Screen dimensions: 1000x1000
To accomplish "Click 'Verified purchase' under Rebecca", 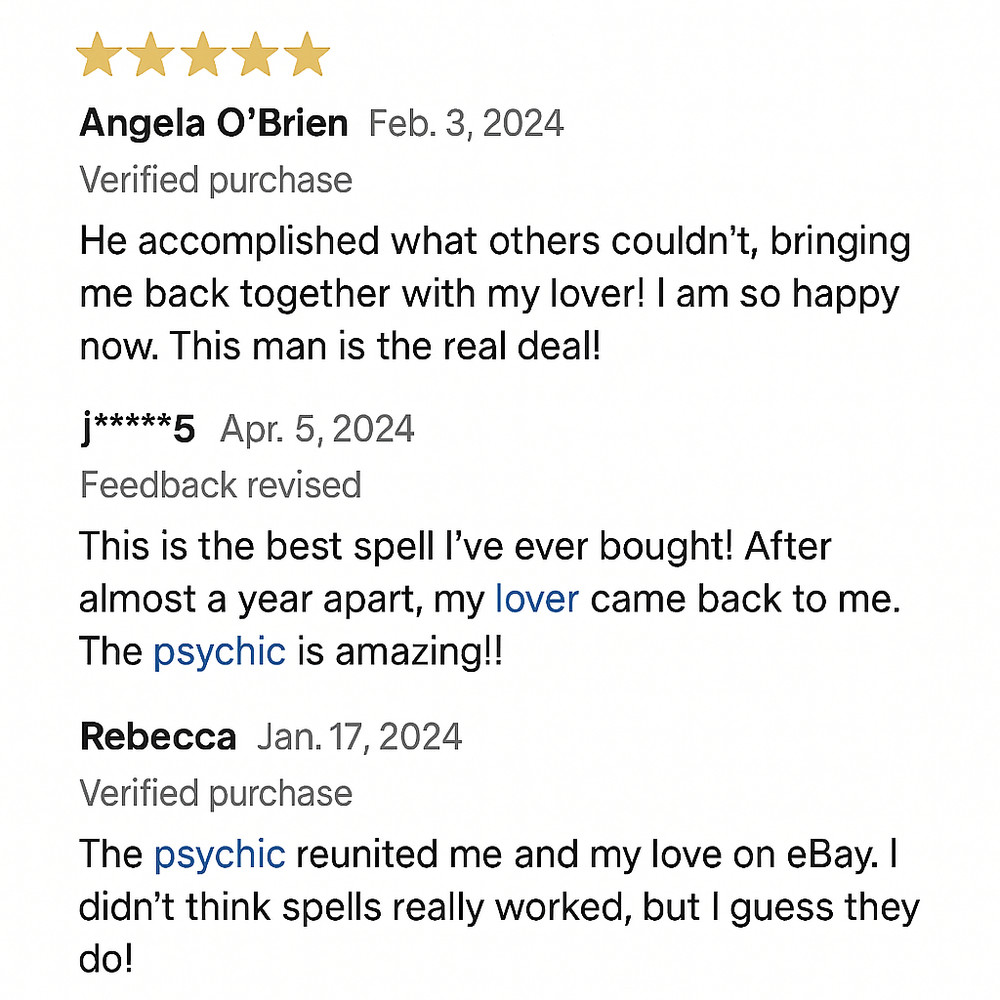I will [x=215, y=794].
